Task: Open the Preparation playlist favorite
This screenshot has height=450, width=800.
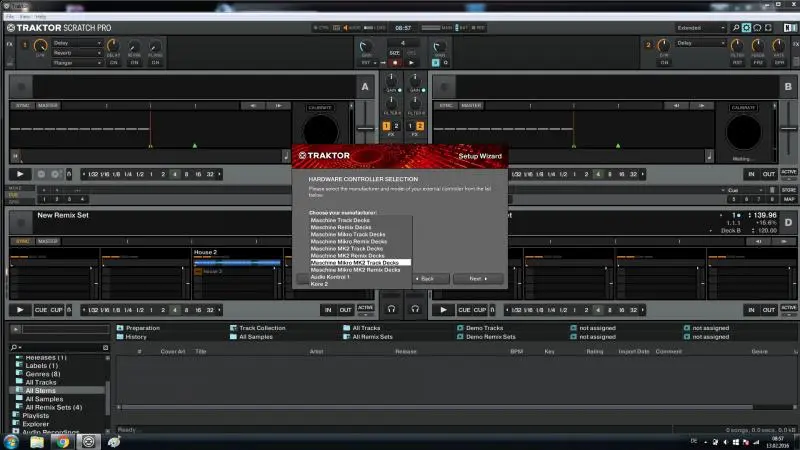Action: [142, 328]
